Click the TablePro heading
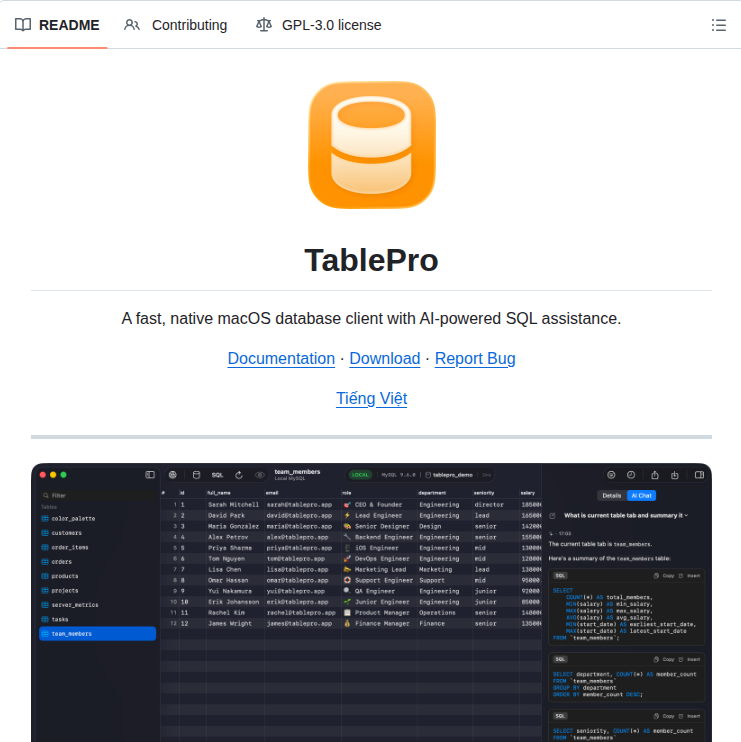 (371, 260)
